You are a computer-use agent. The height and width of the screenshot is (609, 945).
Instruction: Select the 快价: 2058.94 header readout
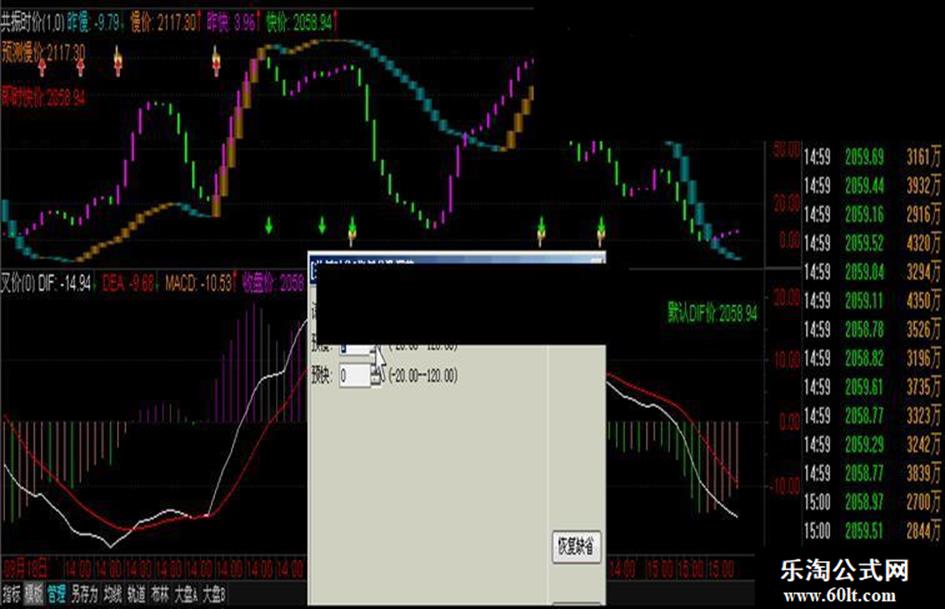click(x=300, y=24)
